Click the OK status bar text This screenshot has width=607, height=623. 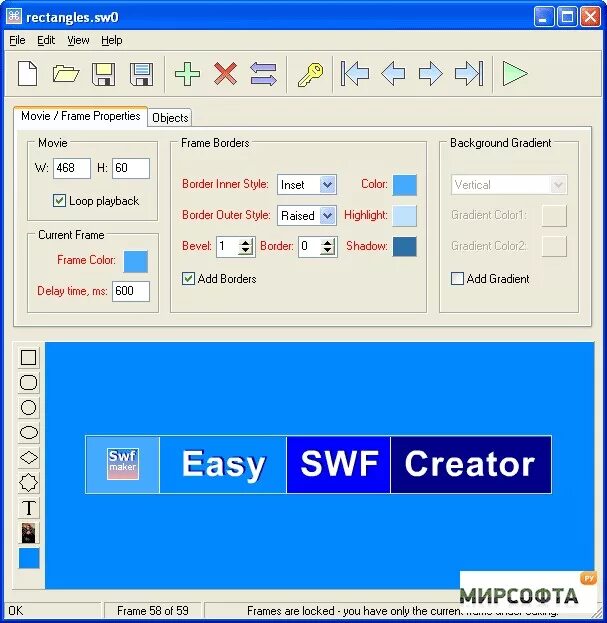(x=16, y=610)
